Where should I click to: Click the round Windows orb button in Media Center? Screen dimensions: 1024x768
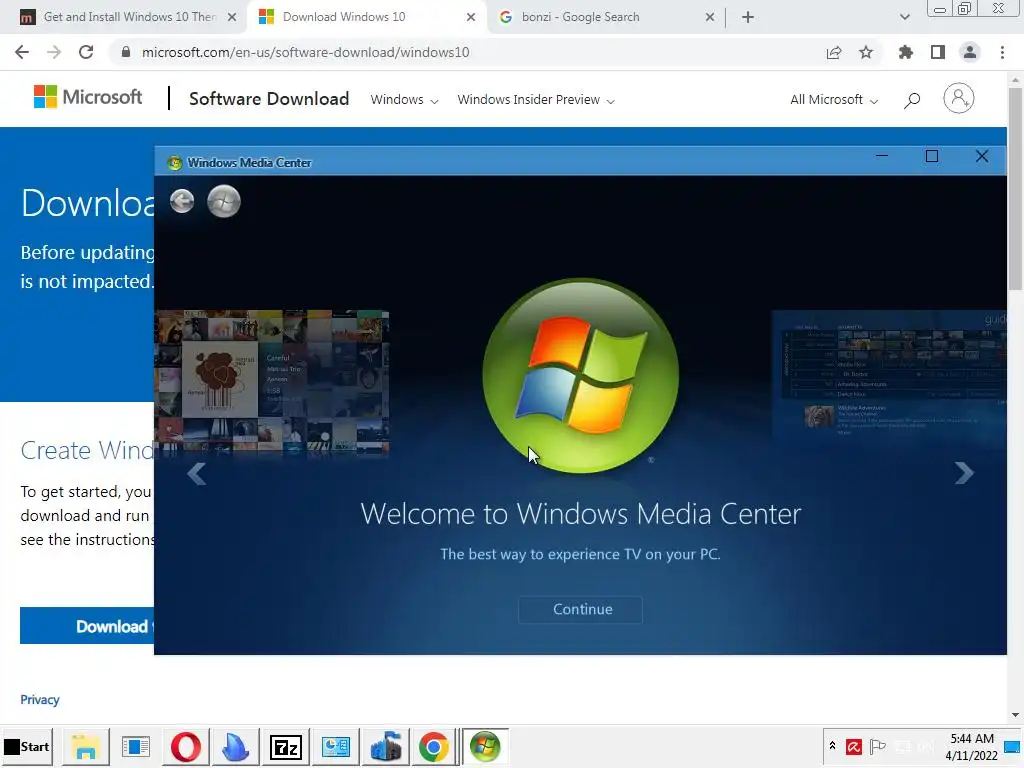pos(224,201)
